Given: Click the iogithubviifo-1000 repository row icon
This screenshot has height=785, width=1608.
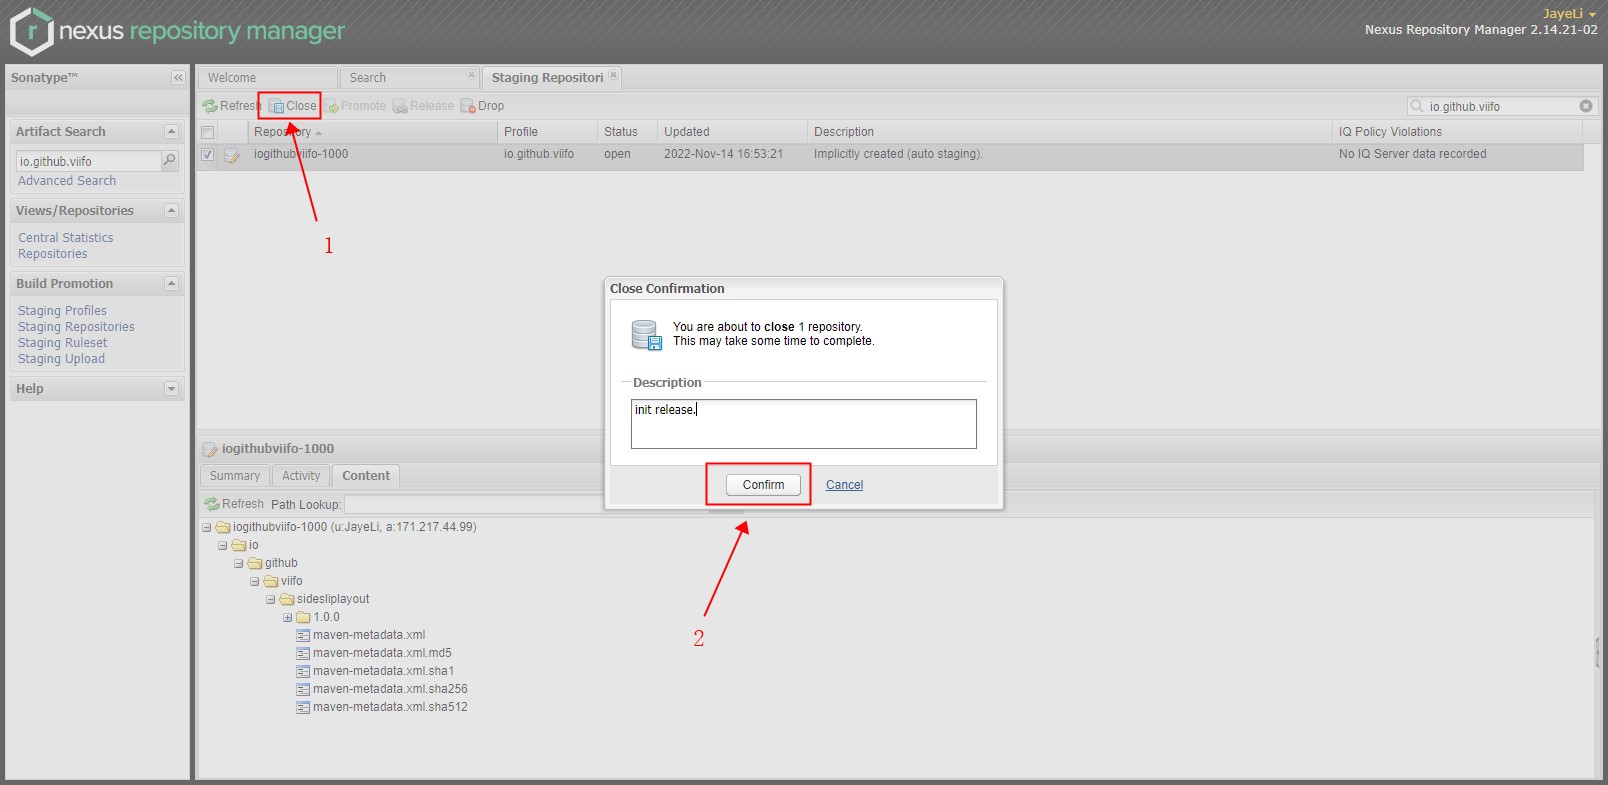Looking at the screenshot, I should [x=232, y=155].
